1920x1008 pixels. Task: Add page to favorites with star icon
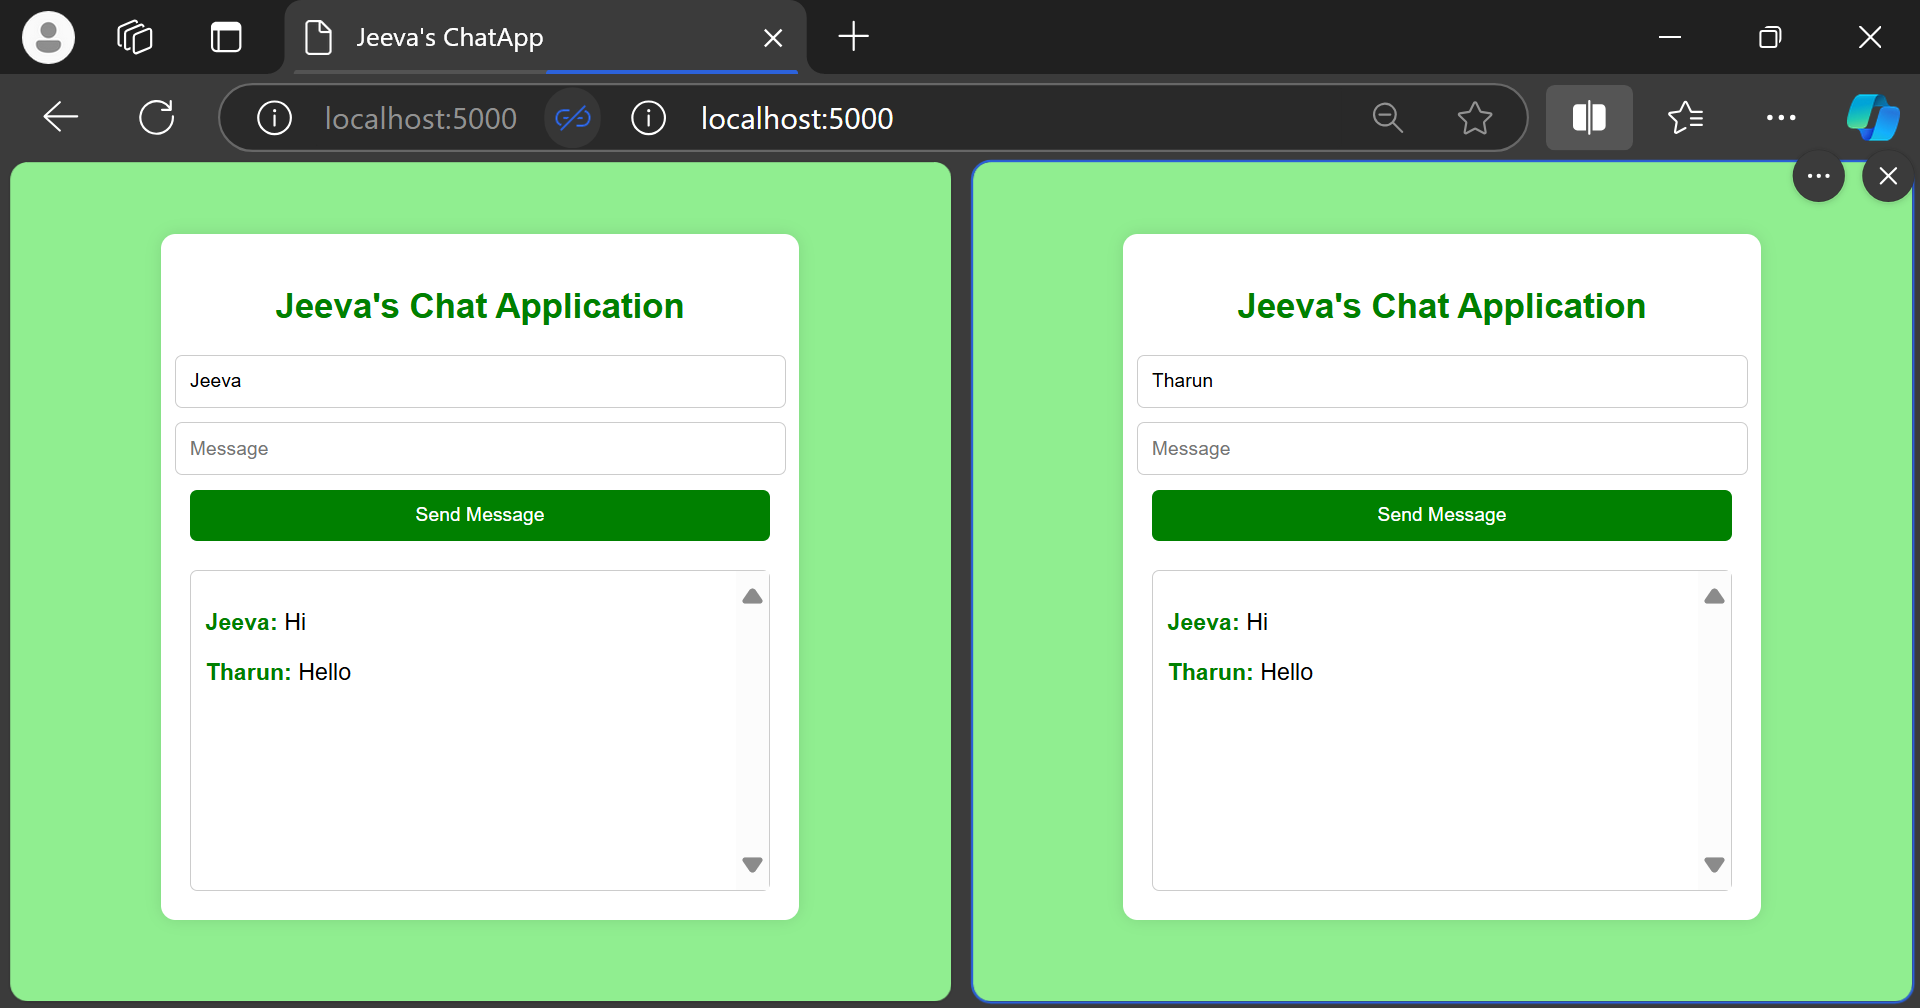pos(1475,118)
